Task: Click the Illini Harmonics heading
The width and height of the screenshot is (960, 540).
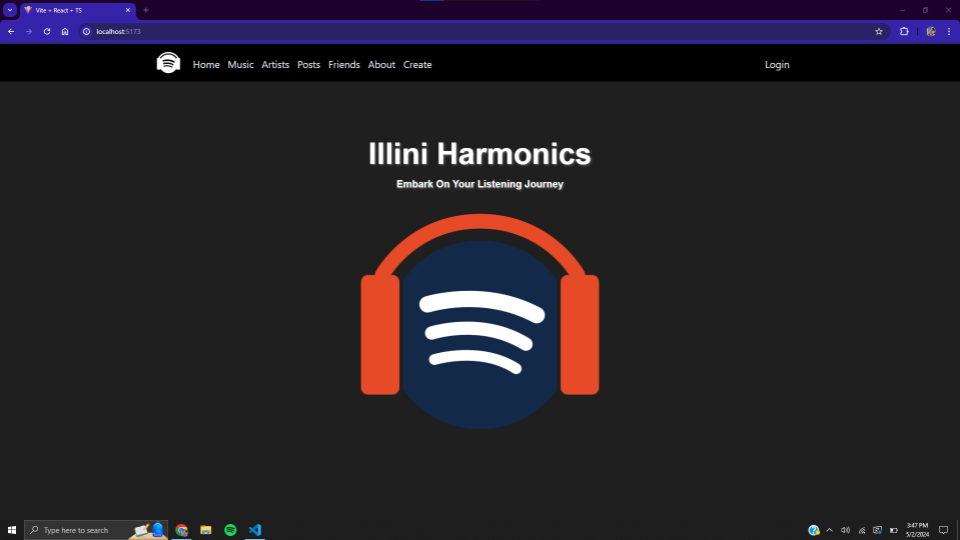Action: (x=480, y=154)
